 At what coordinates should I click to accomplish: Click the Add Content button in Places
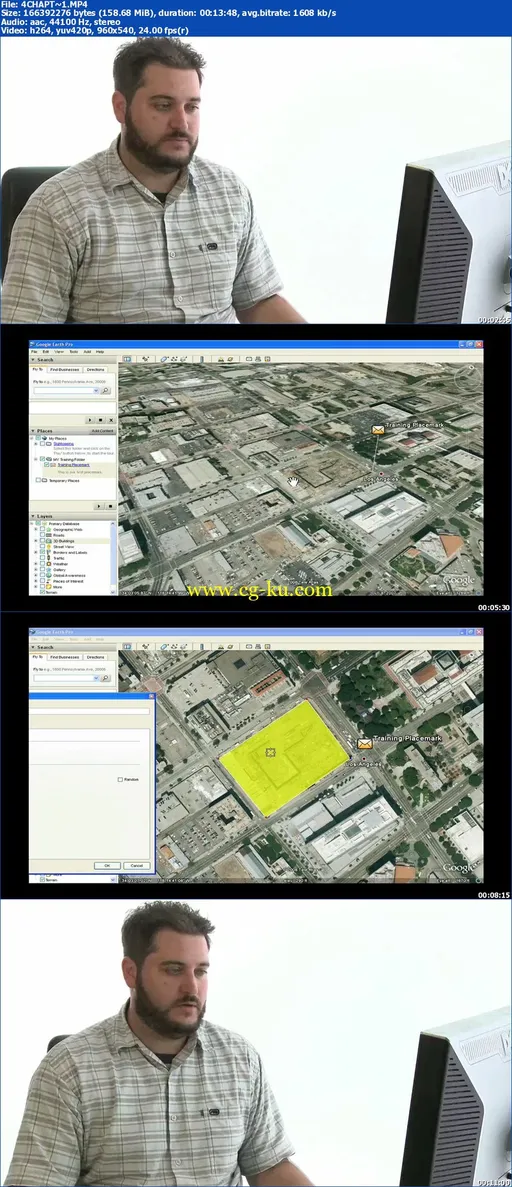pos(102,431)
